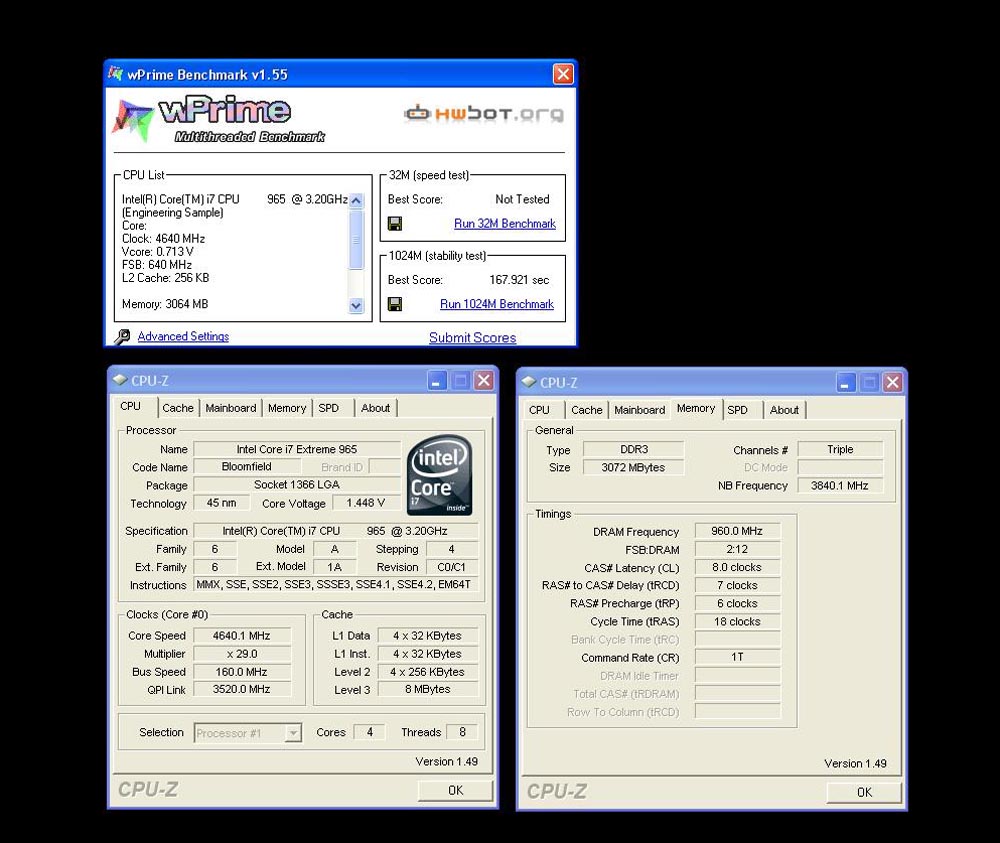Open About tab in left CPU-Z window

coord(376,407)
